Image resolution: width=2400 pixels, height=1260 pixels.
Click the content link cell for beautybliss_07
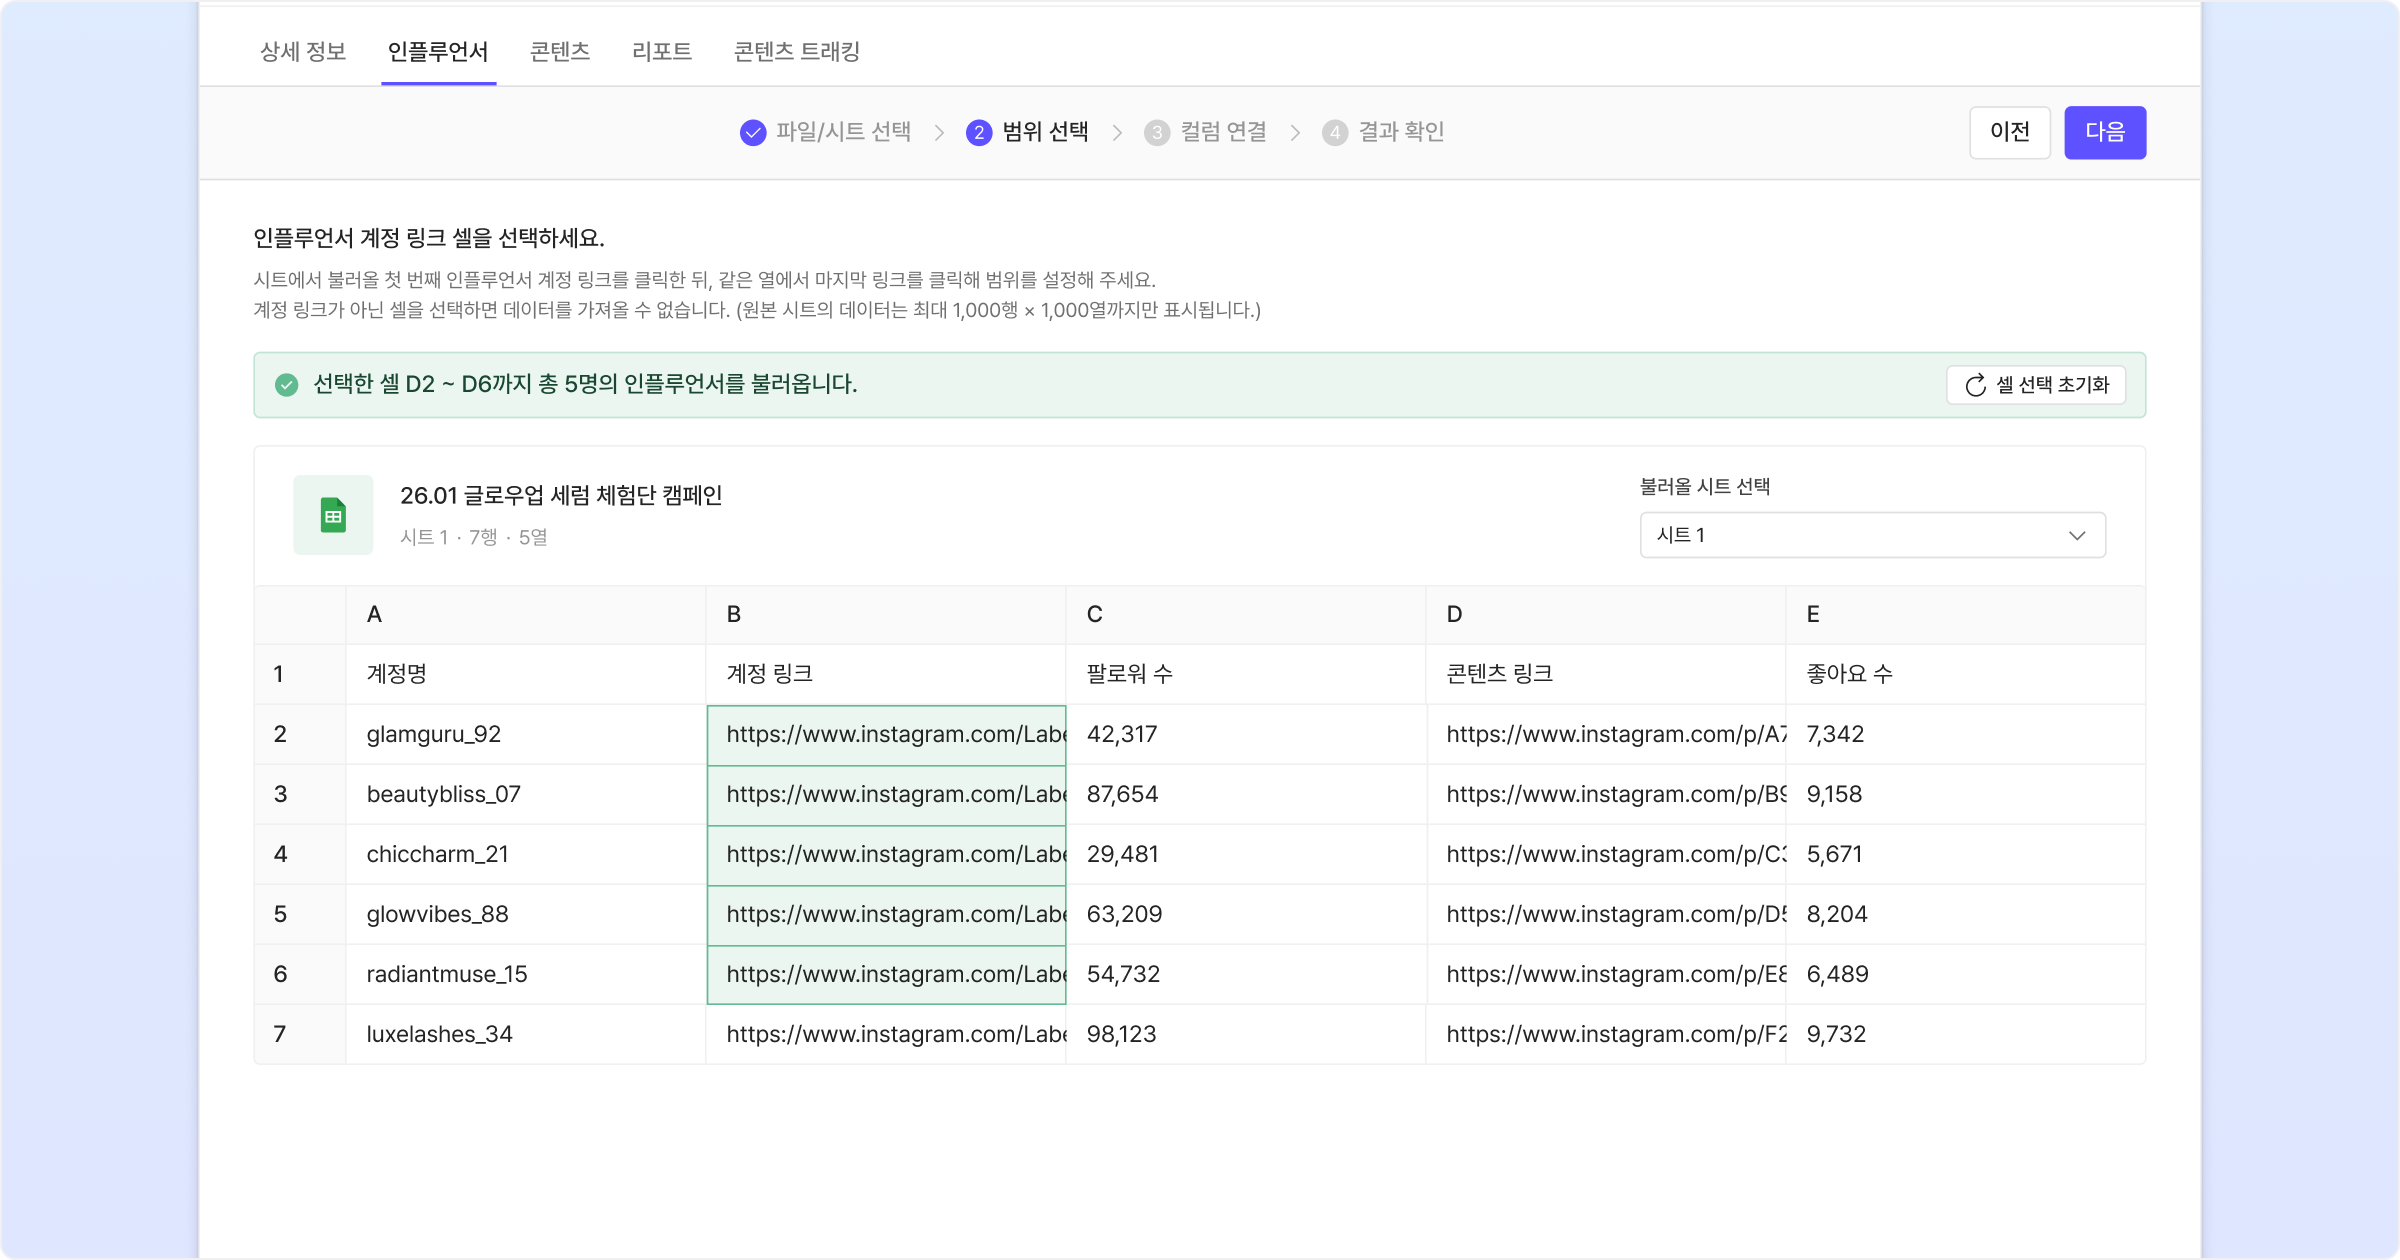click(x=1606, y=794)
